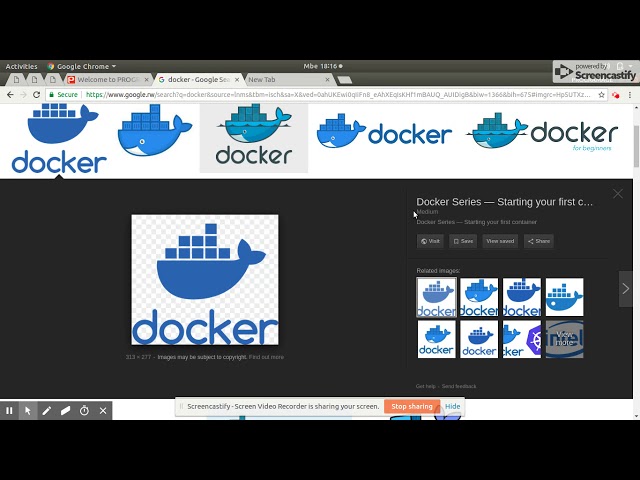Select the gray-background docker result image

point(253,138)
